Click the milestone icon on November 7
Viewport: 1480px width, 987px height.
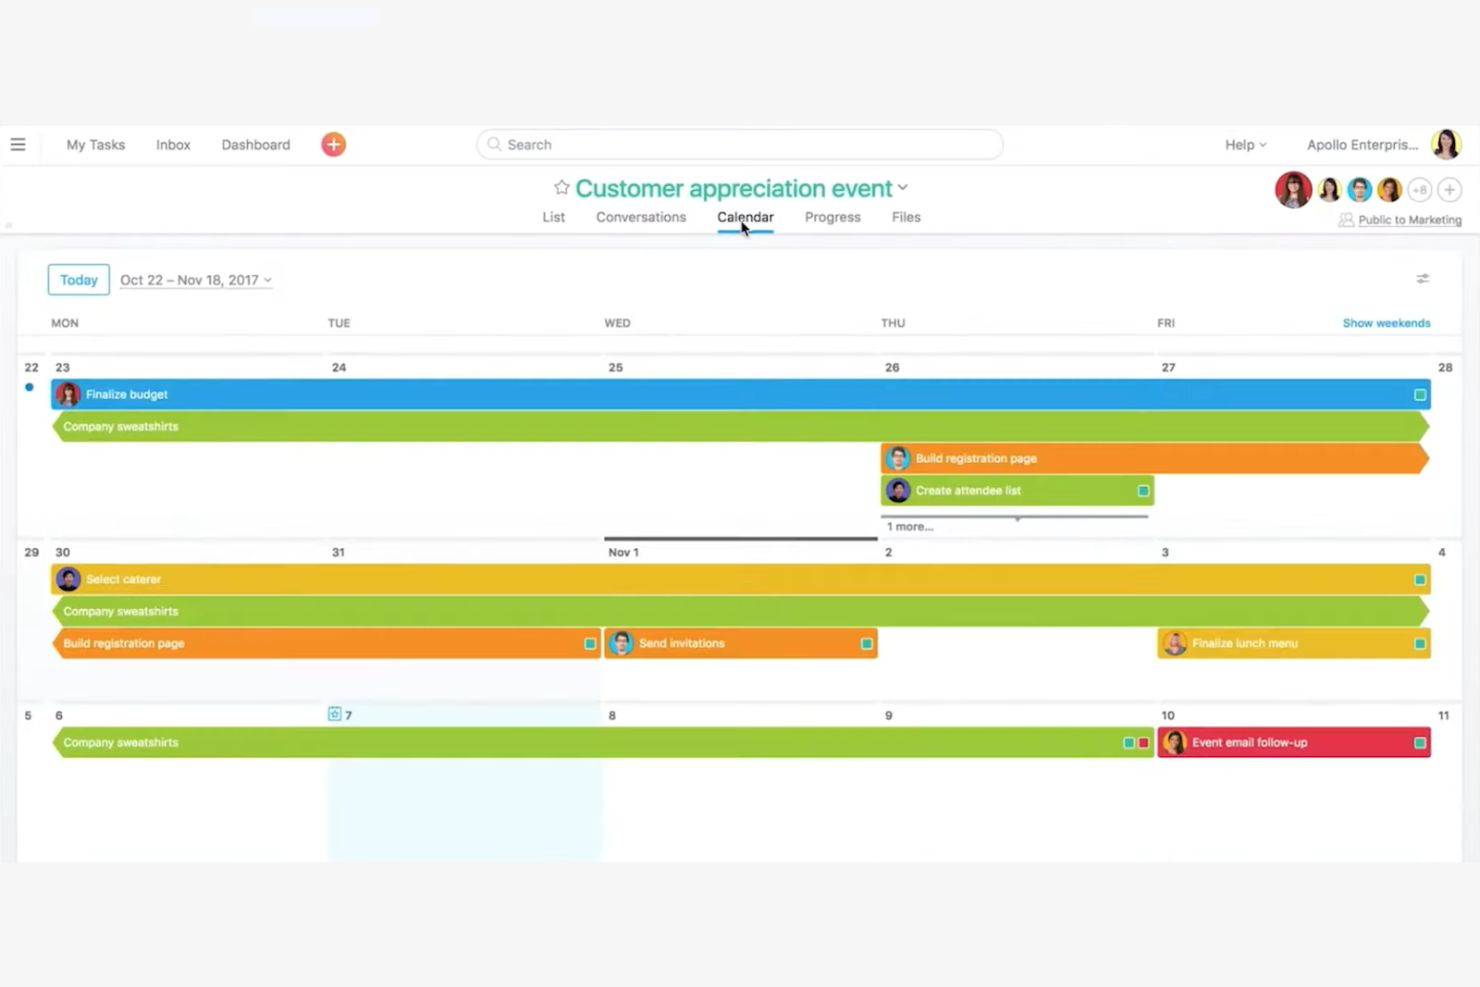[x=334, y=714]
